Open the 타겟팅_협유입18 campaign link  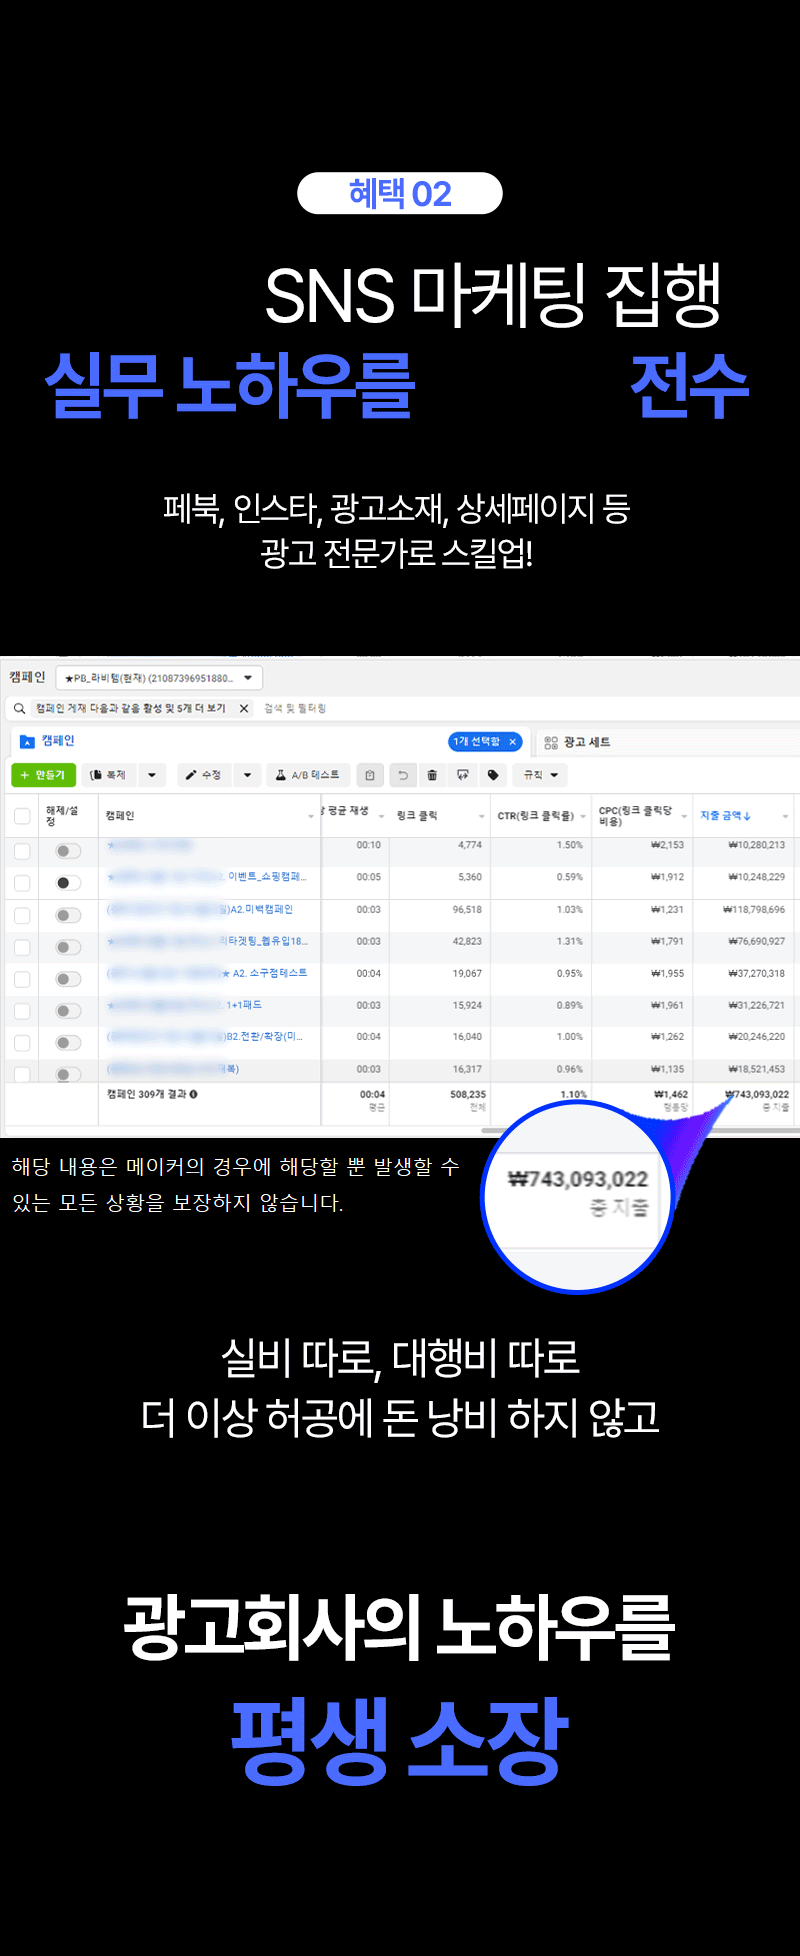(208, 941)
